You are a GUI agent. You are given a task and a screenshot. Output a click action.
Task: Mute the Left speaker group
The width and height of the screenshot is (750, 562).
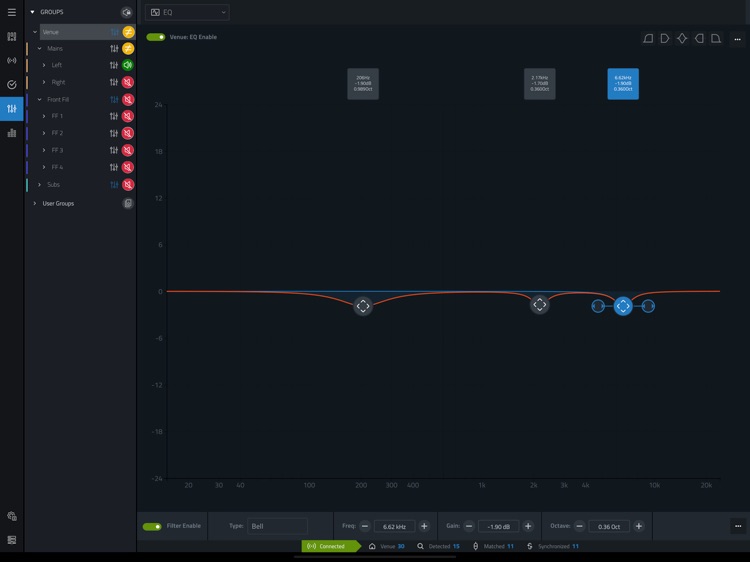[x=128, y=65]
